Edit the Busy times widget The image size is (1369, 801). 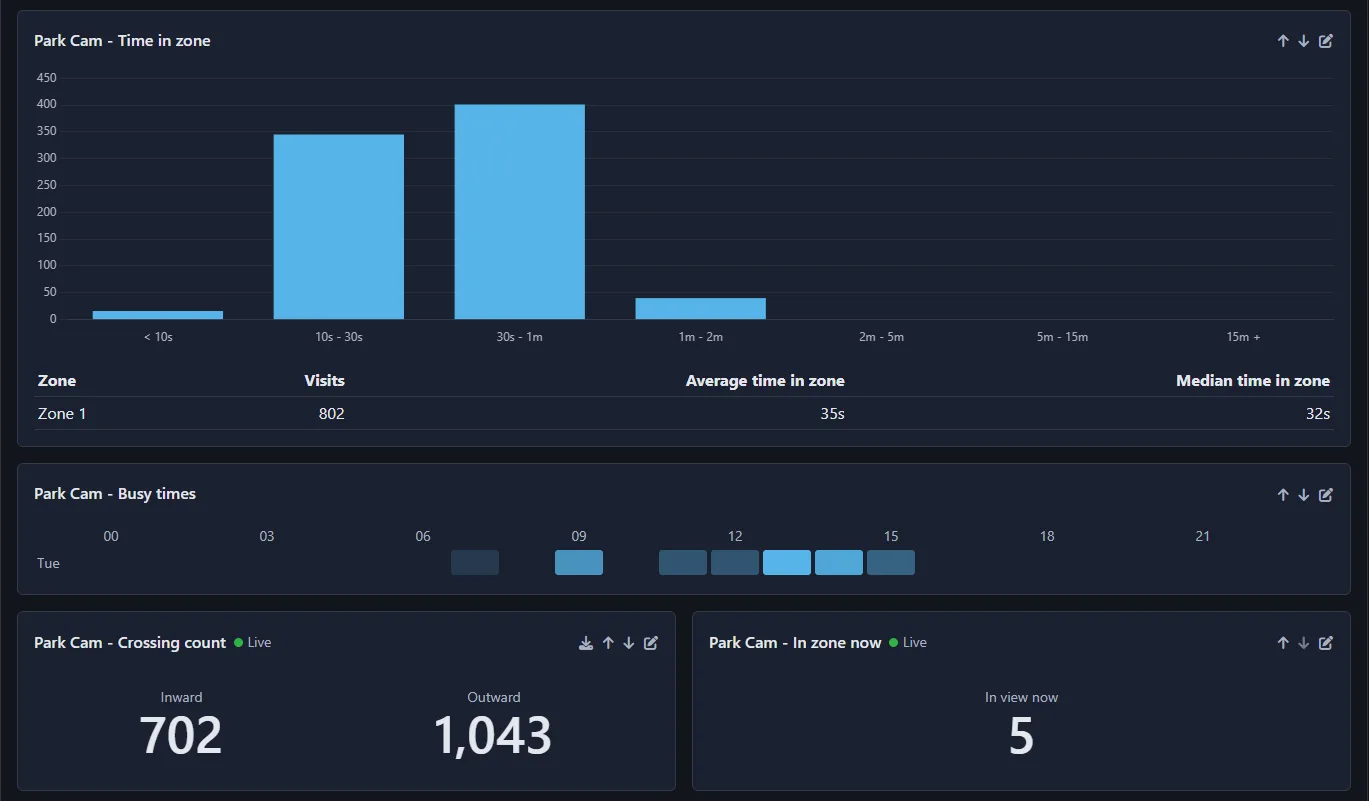click(1326, 494)
